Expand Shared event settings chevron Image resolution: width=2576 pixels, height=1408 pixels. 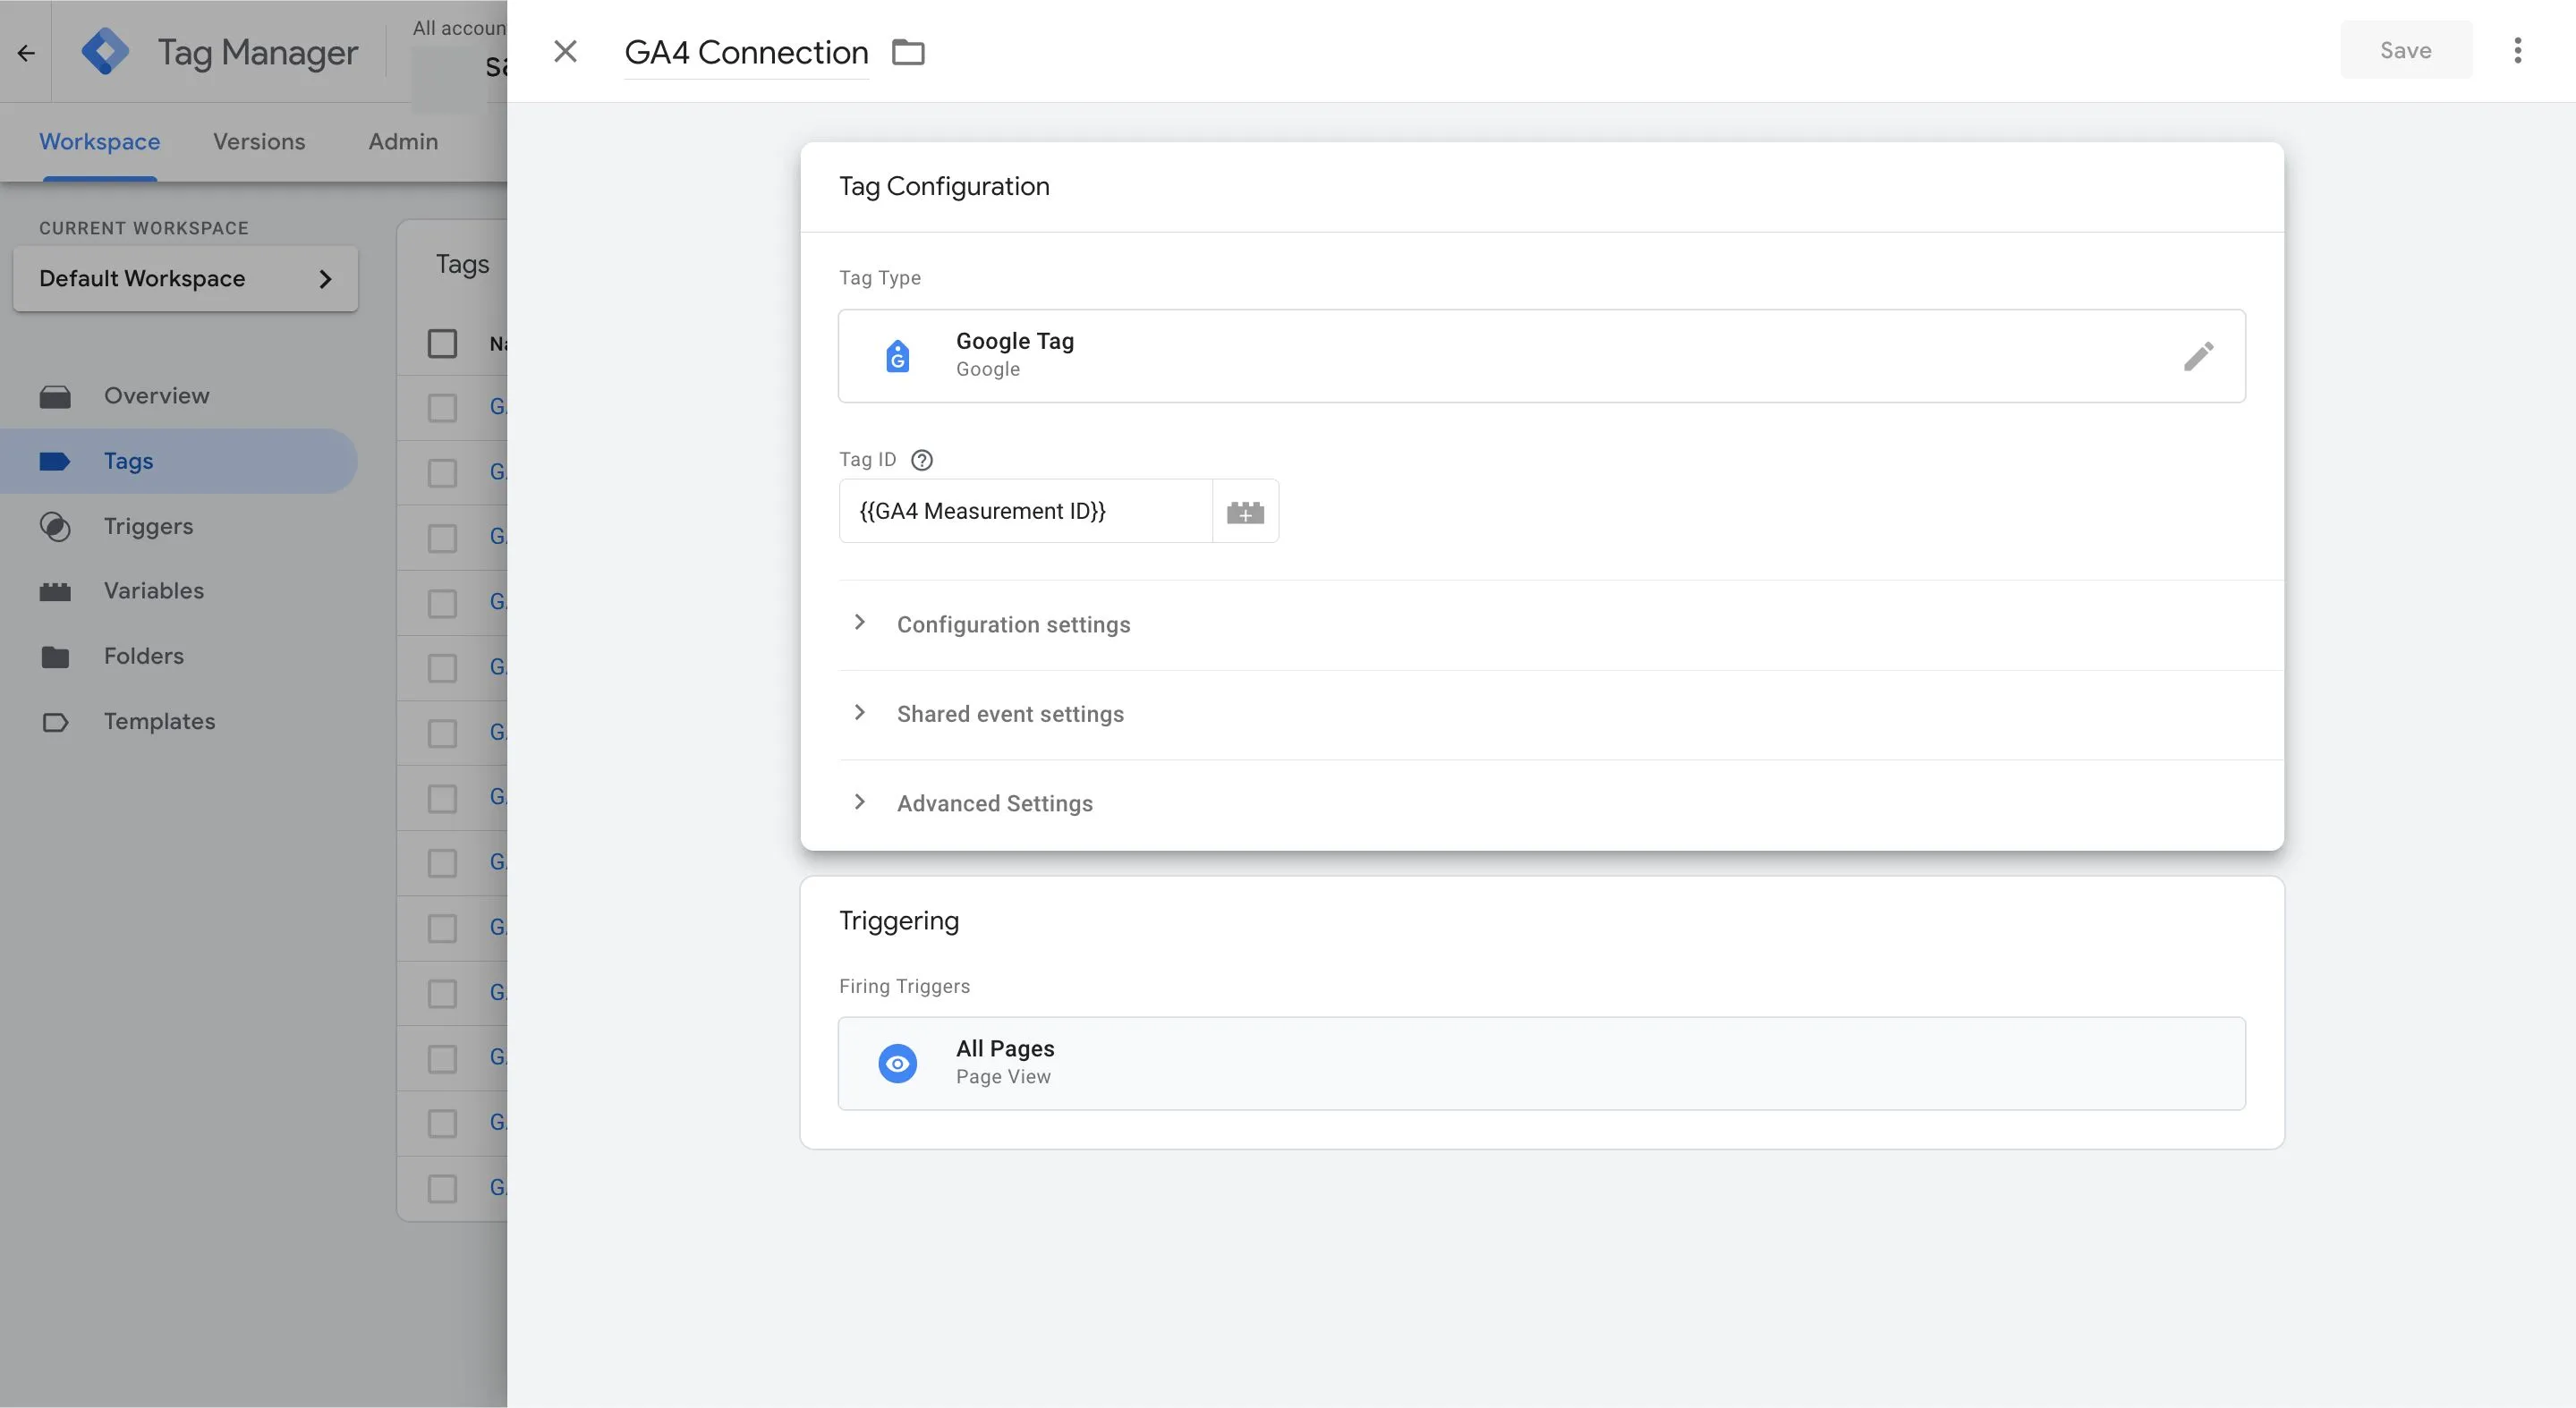pos(859,712)
